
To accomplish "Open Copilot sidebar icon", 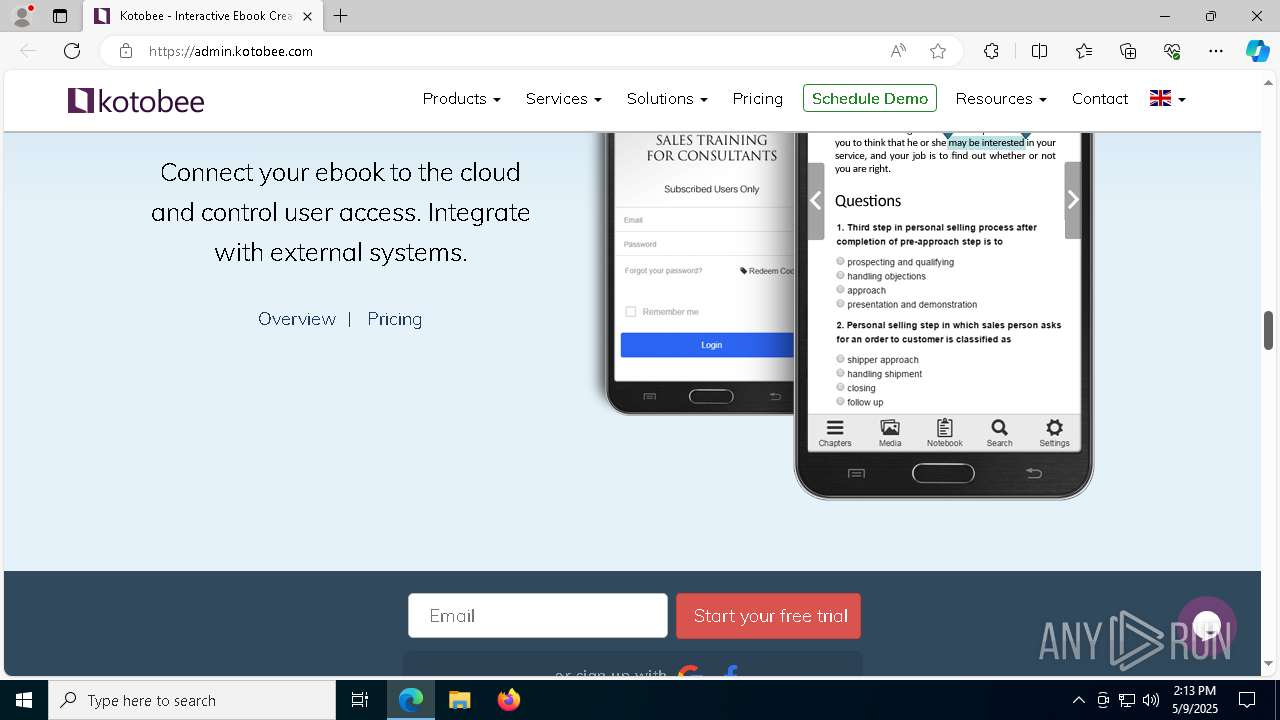I will 1257,51.
